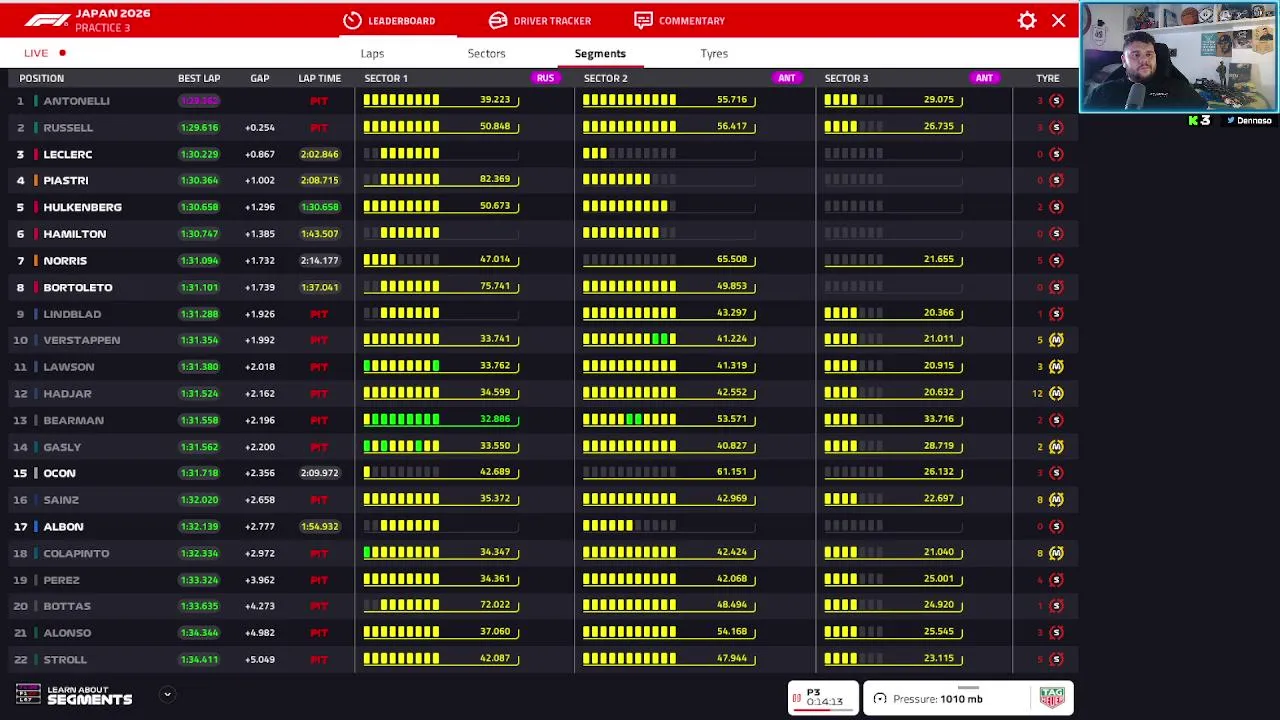
Task: Click Verstappen's medium tyre icon
Action: tap(1056, 340)
